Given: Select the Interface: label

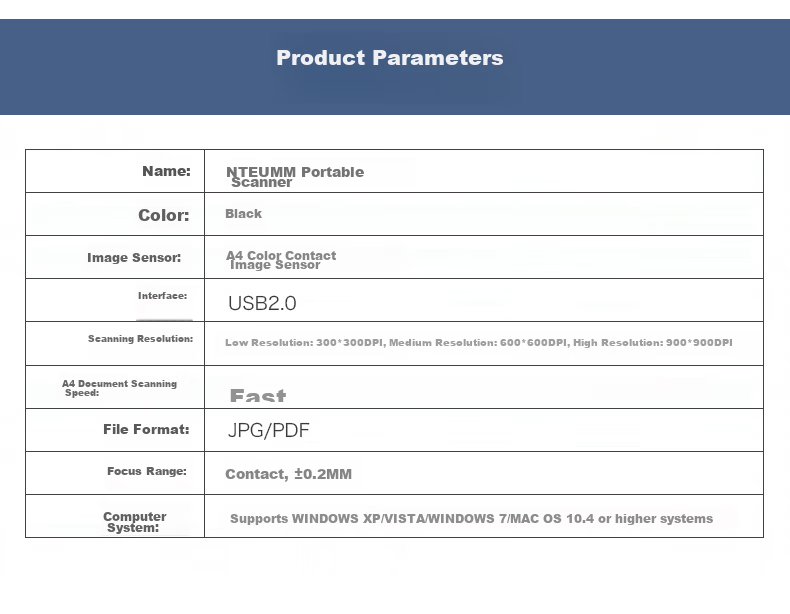Looking at the screenshot, I should [x=162, y=296].
